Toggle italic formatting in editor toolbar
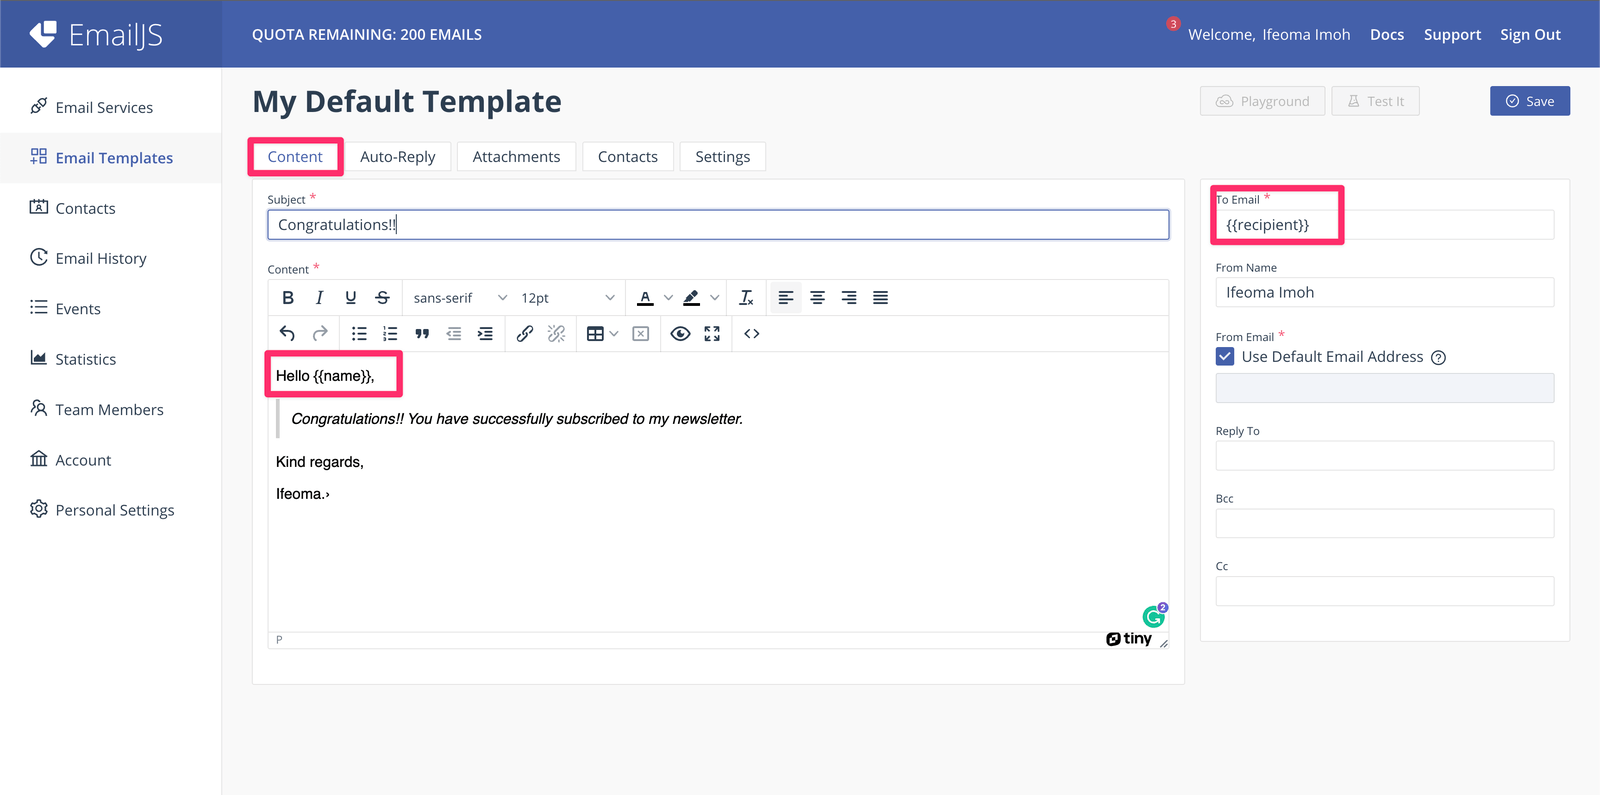Viewport: 1600px width, 795px height. point(319,298)
